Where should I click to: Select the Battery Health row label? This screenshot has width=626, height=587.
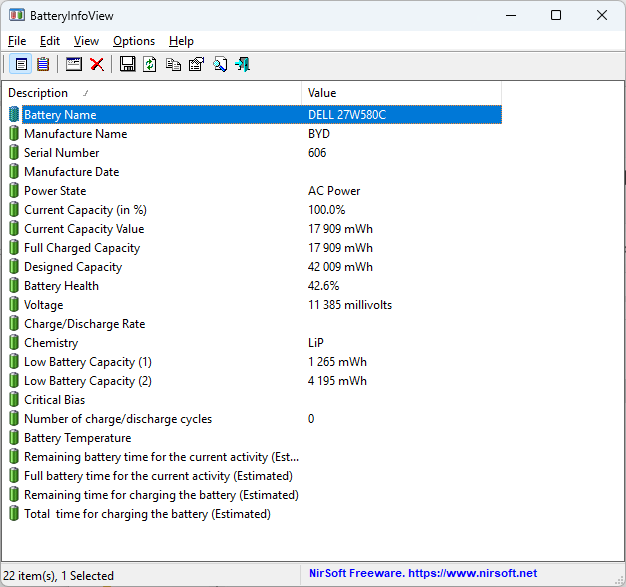pyautogui.click(x=61, y=286)
